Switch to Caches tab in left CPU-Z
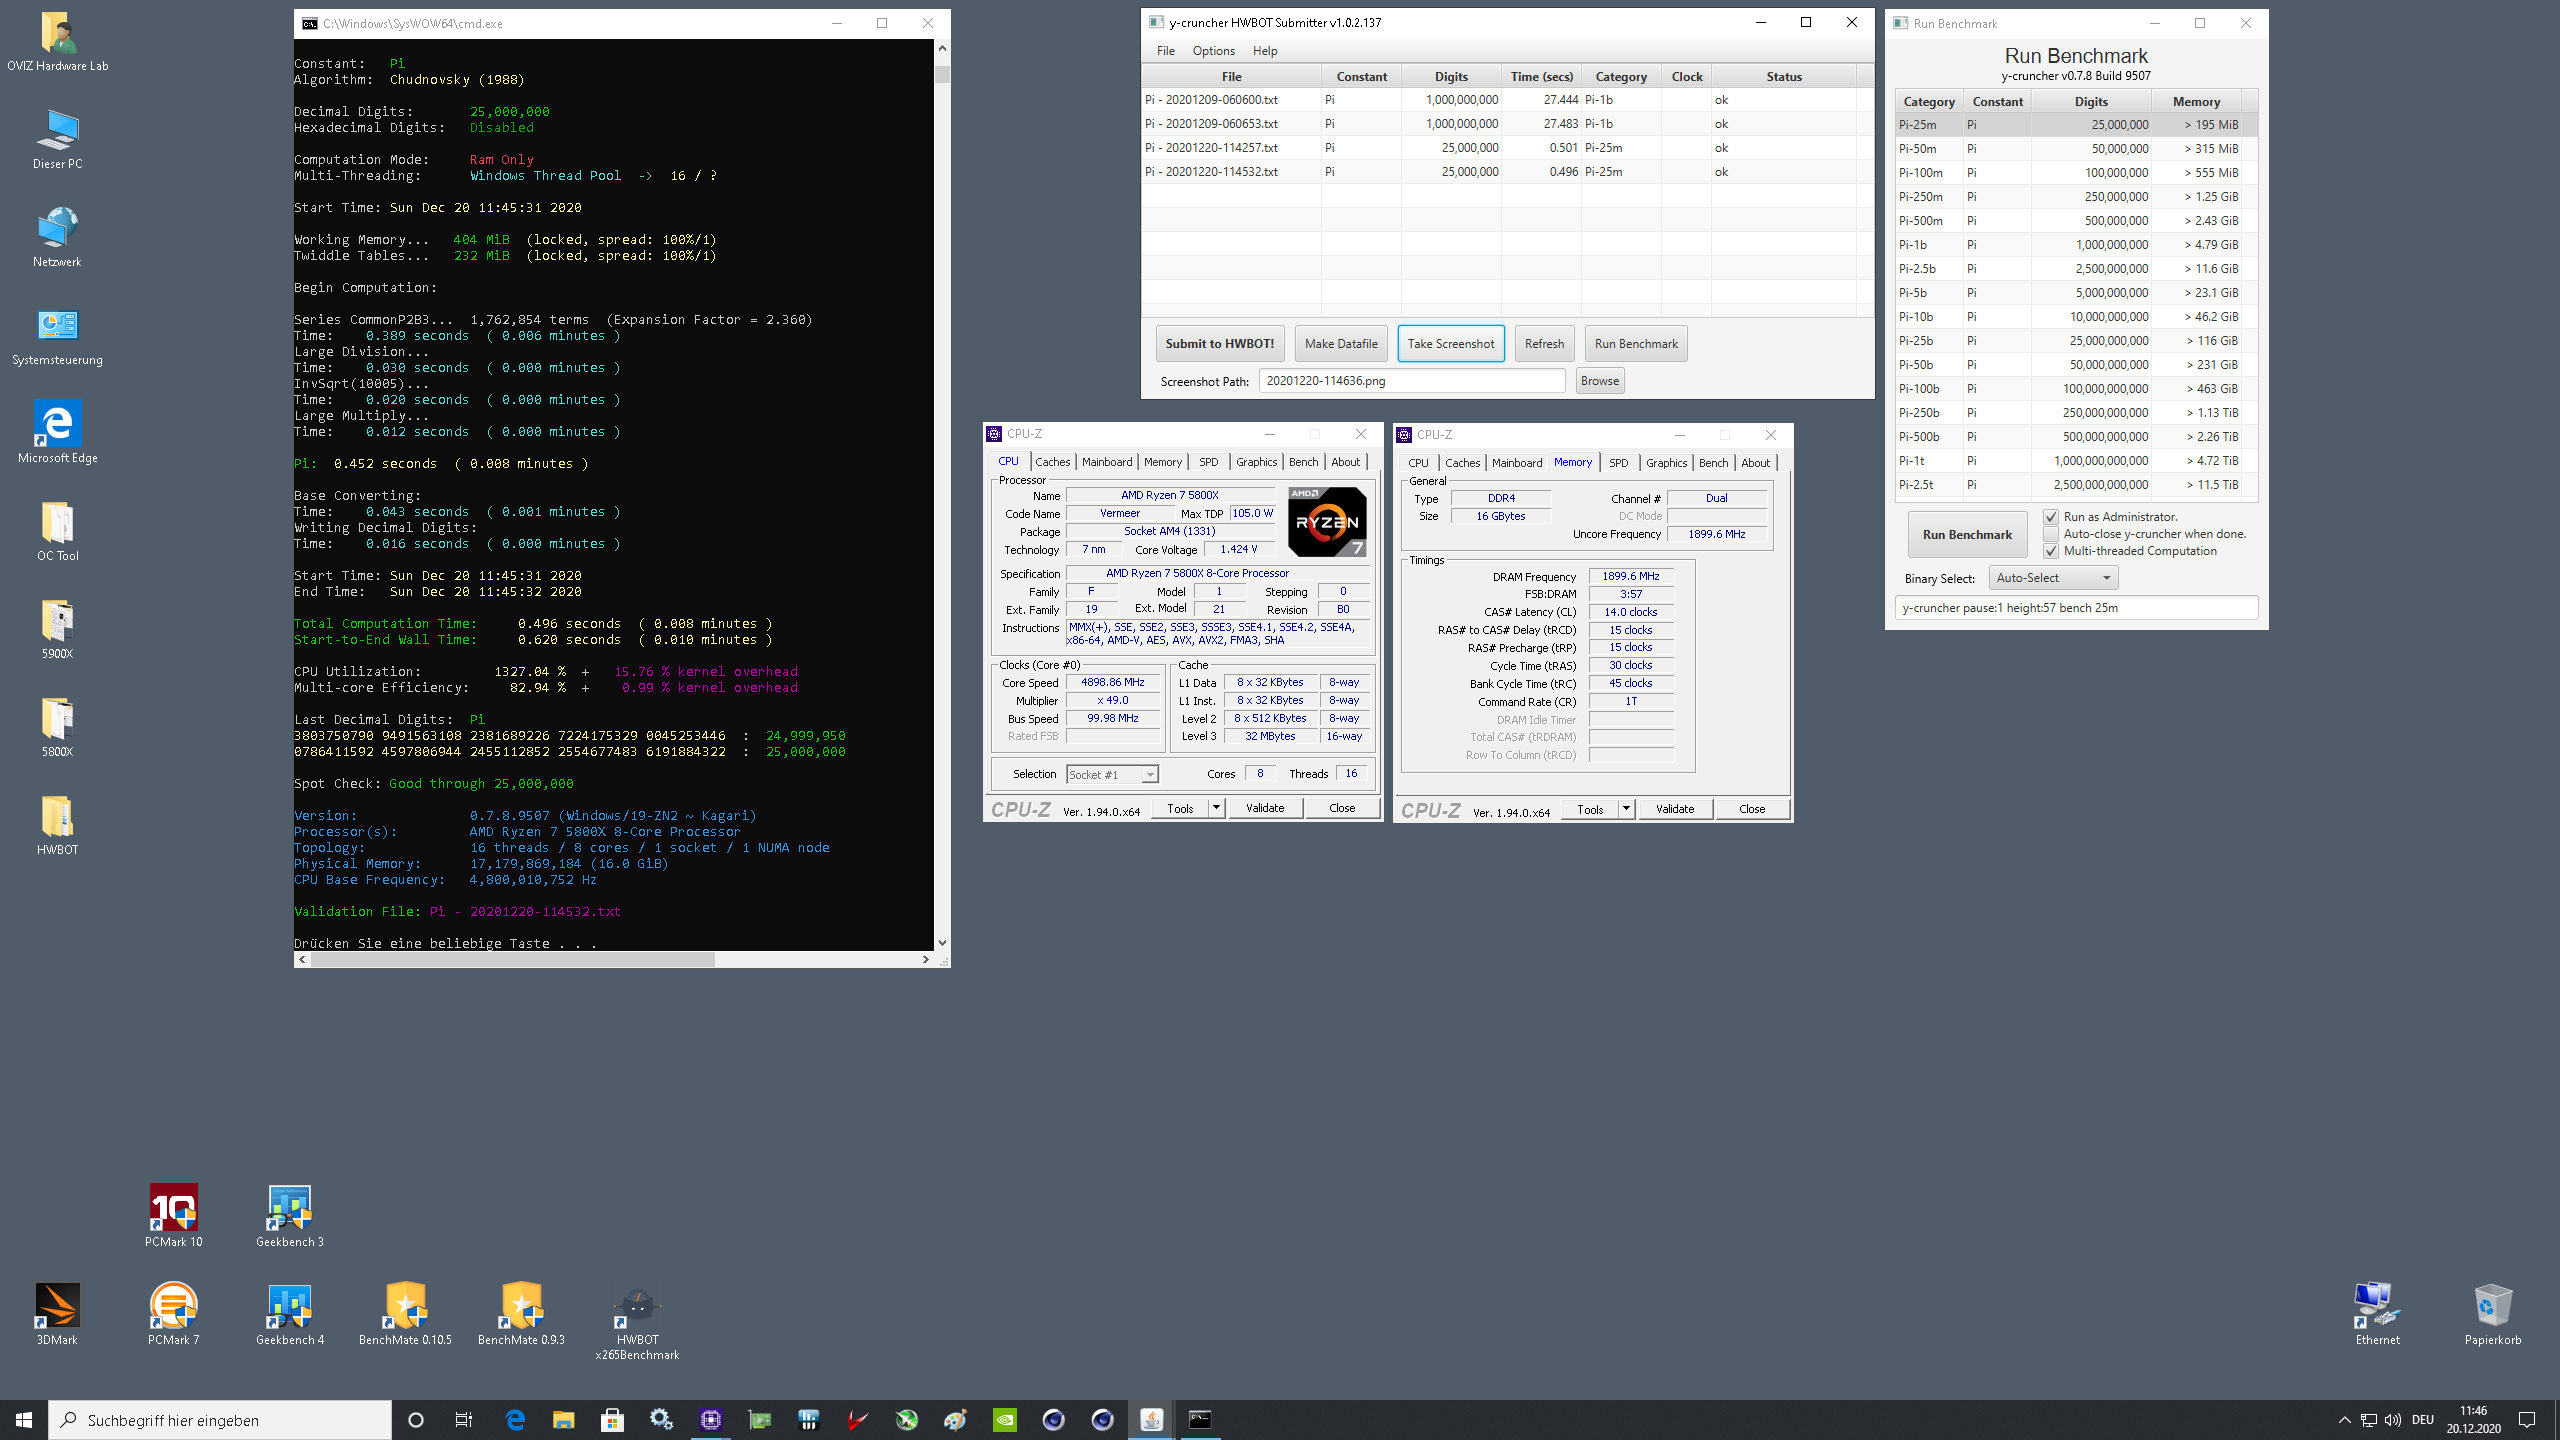The width and height of the screenshot is (2560, 1440). click(x=1052, y=462)
